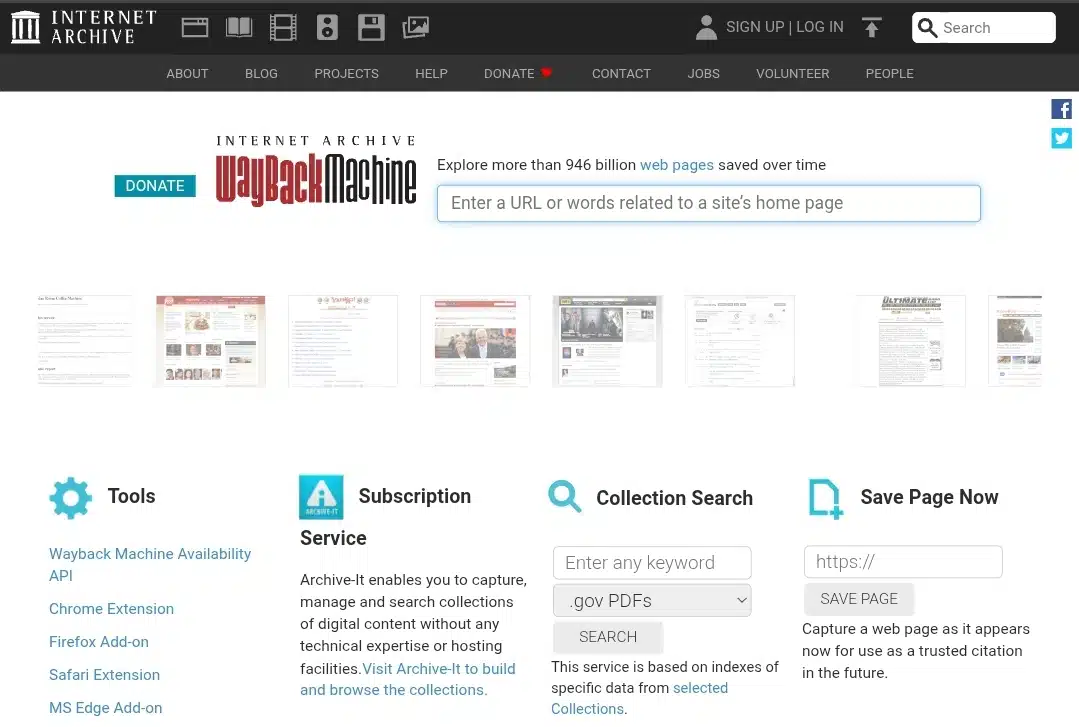The height and width of the screenshot is (727, 1079).
Task: Click the magnifier icon in search box
Action: tap(928, 28)
